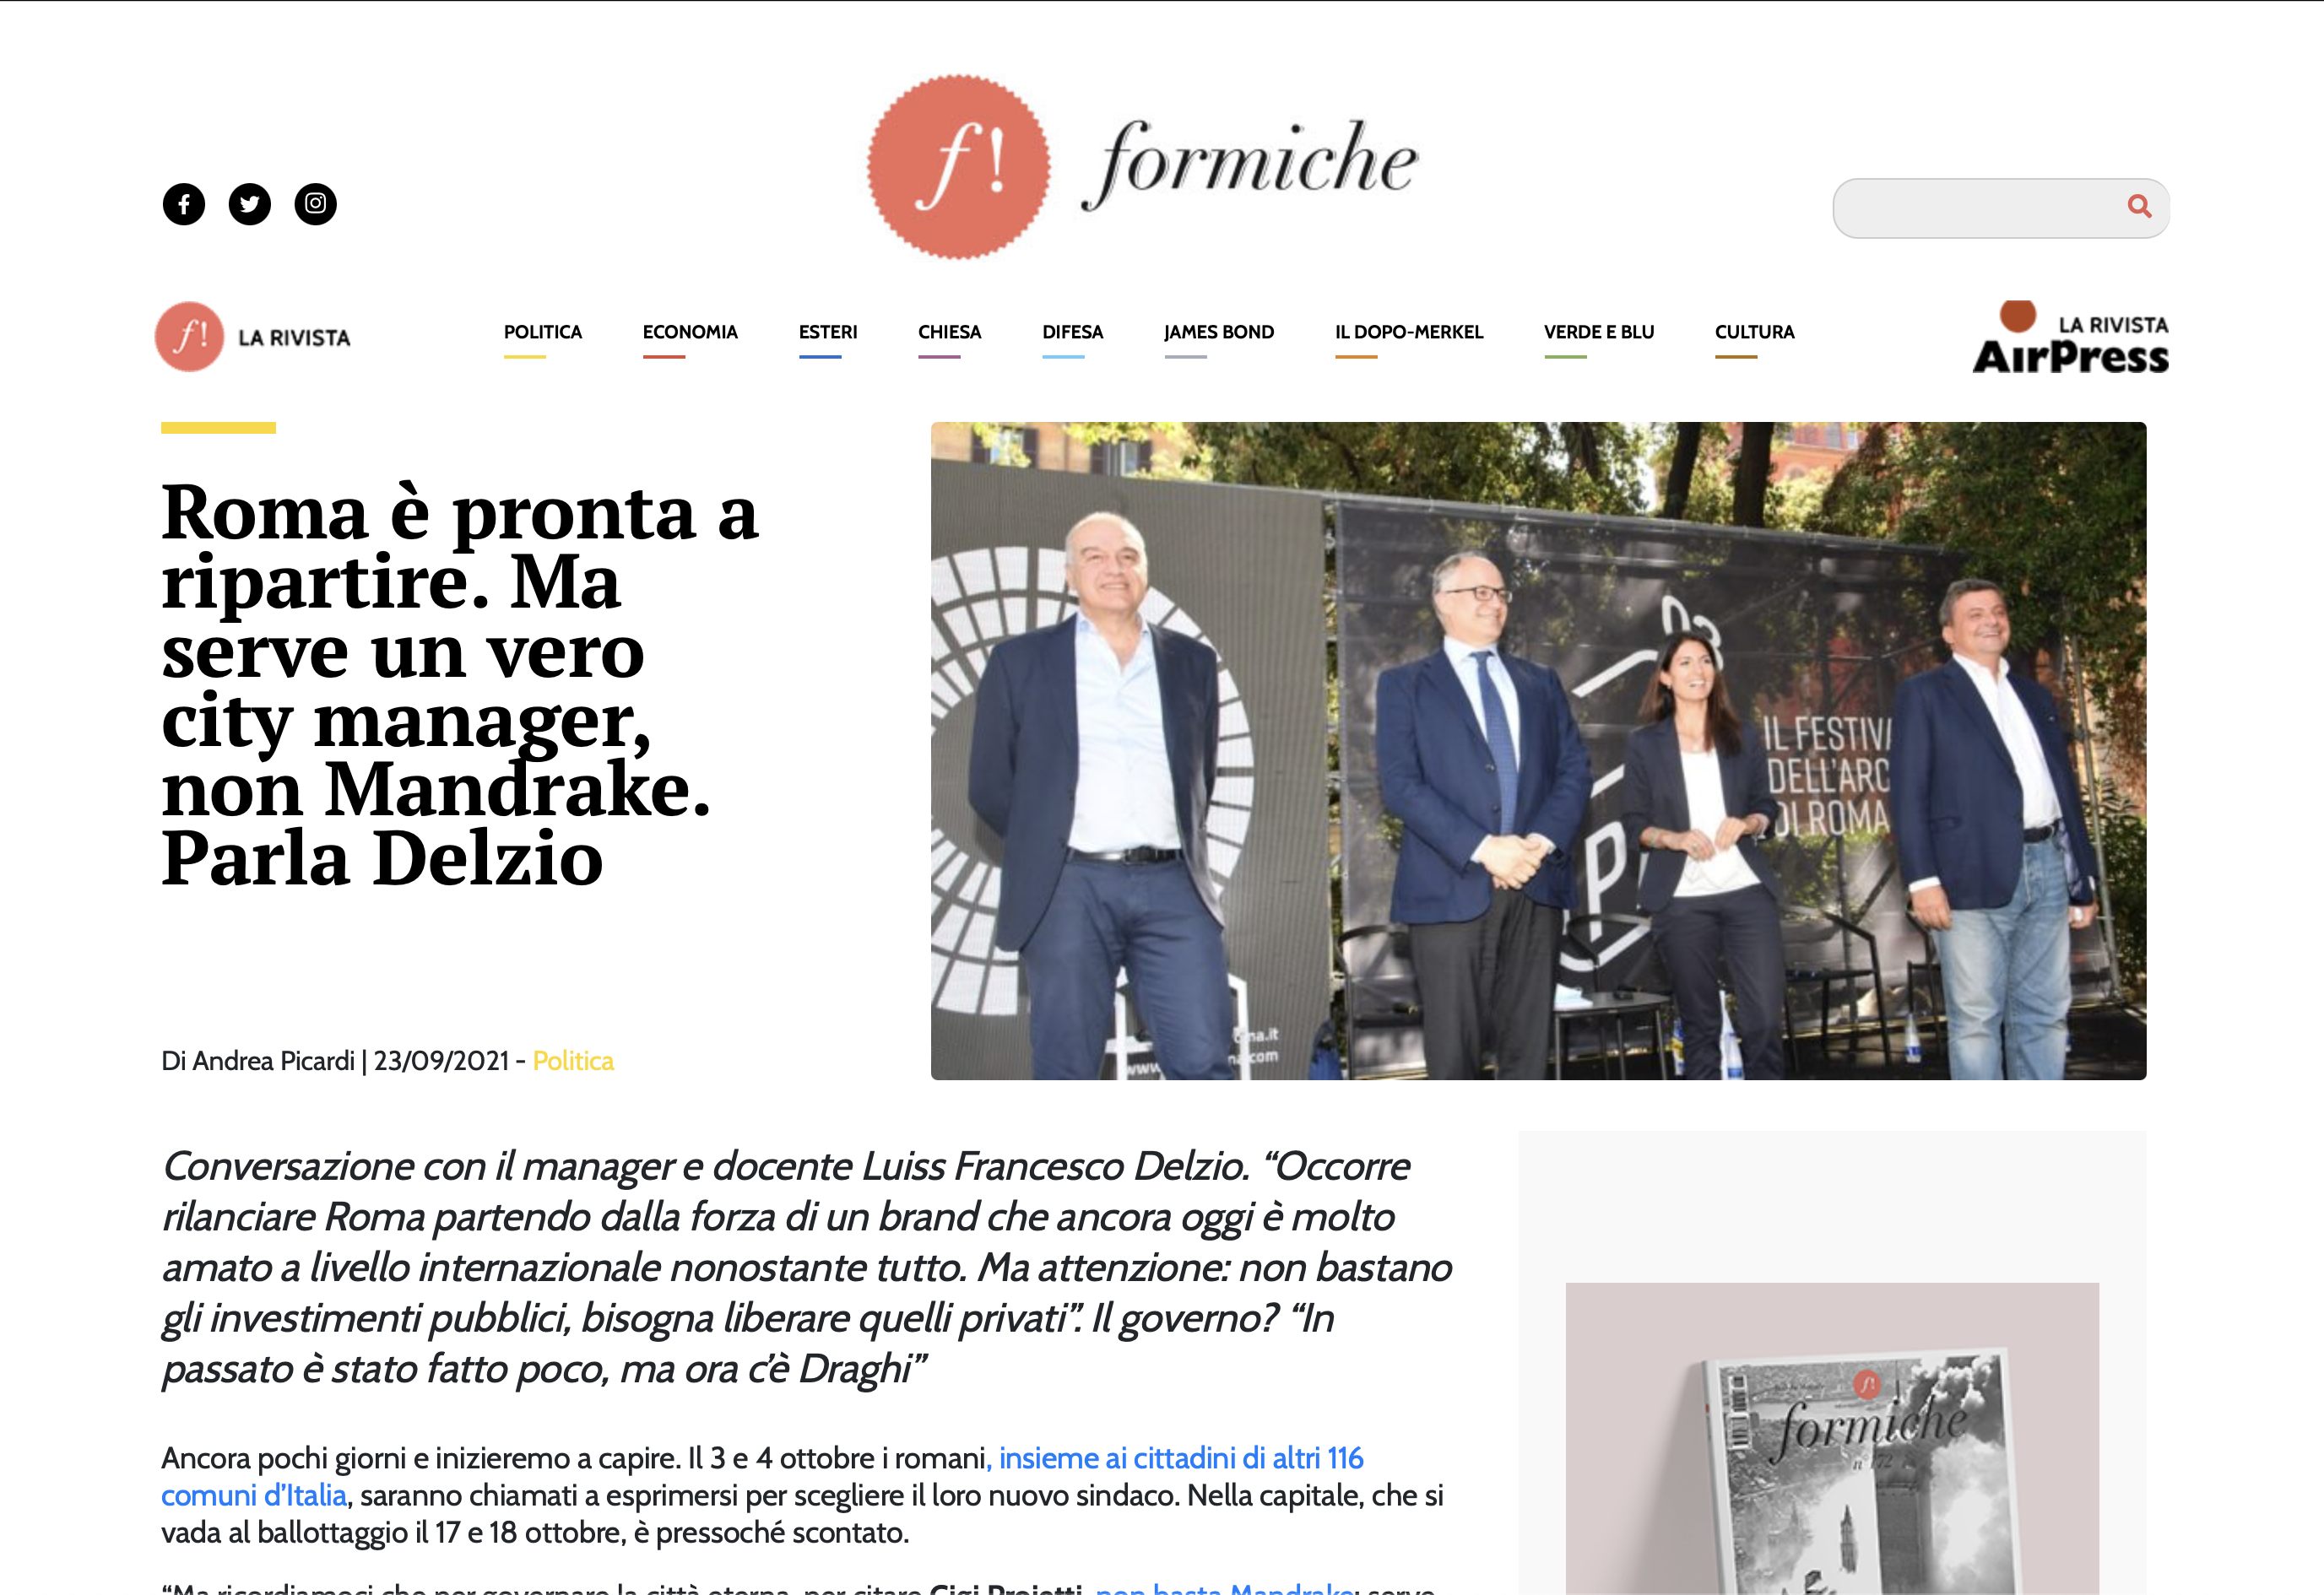The height and width of the screenshot is (1595, 2324).
Task: Open the Instagram social icon
Action: click(x=316, y=204)
